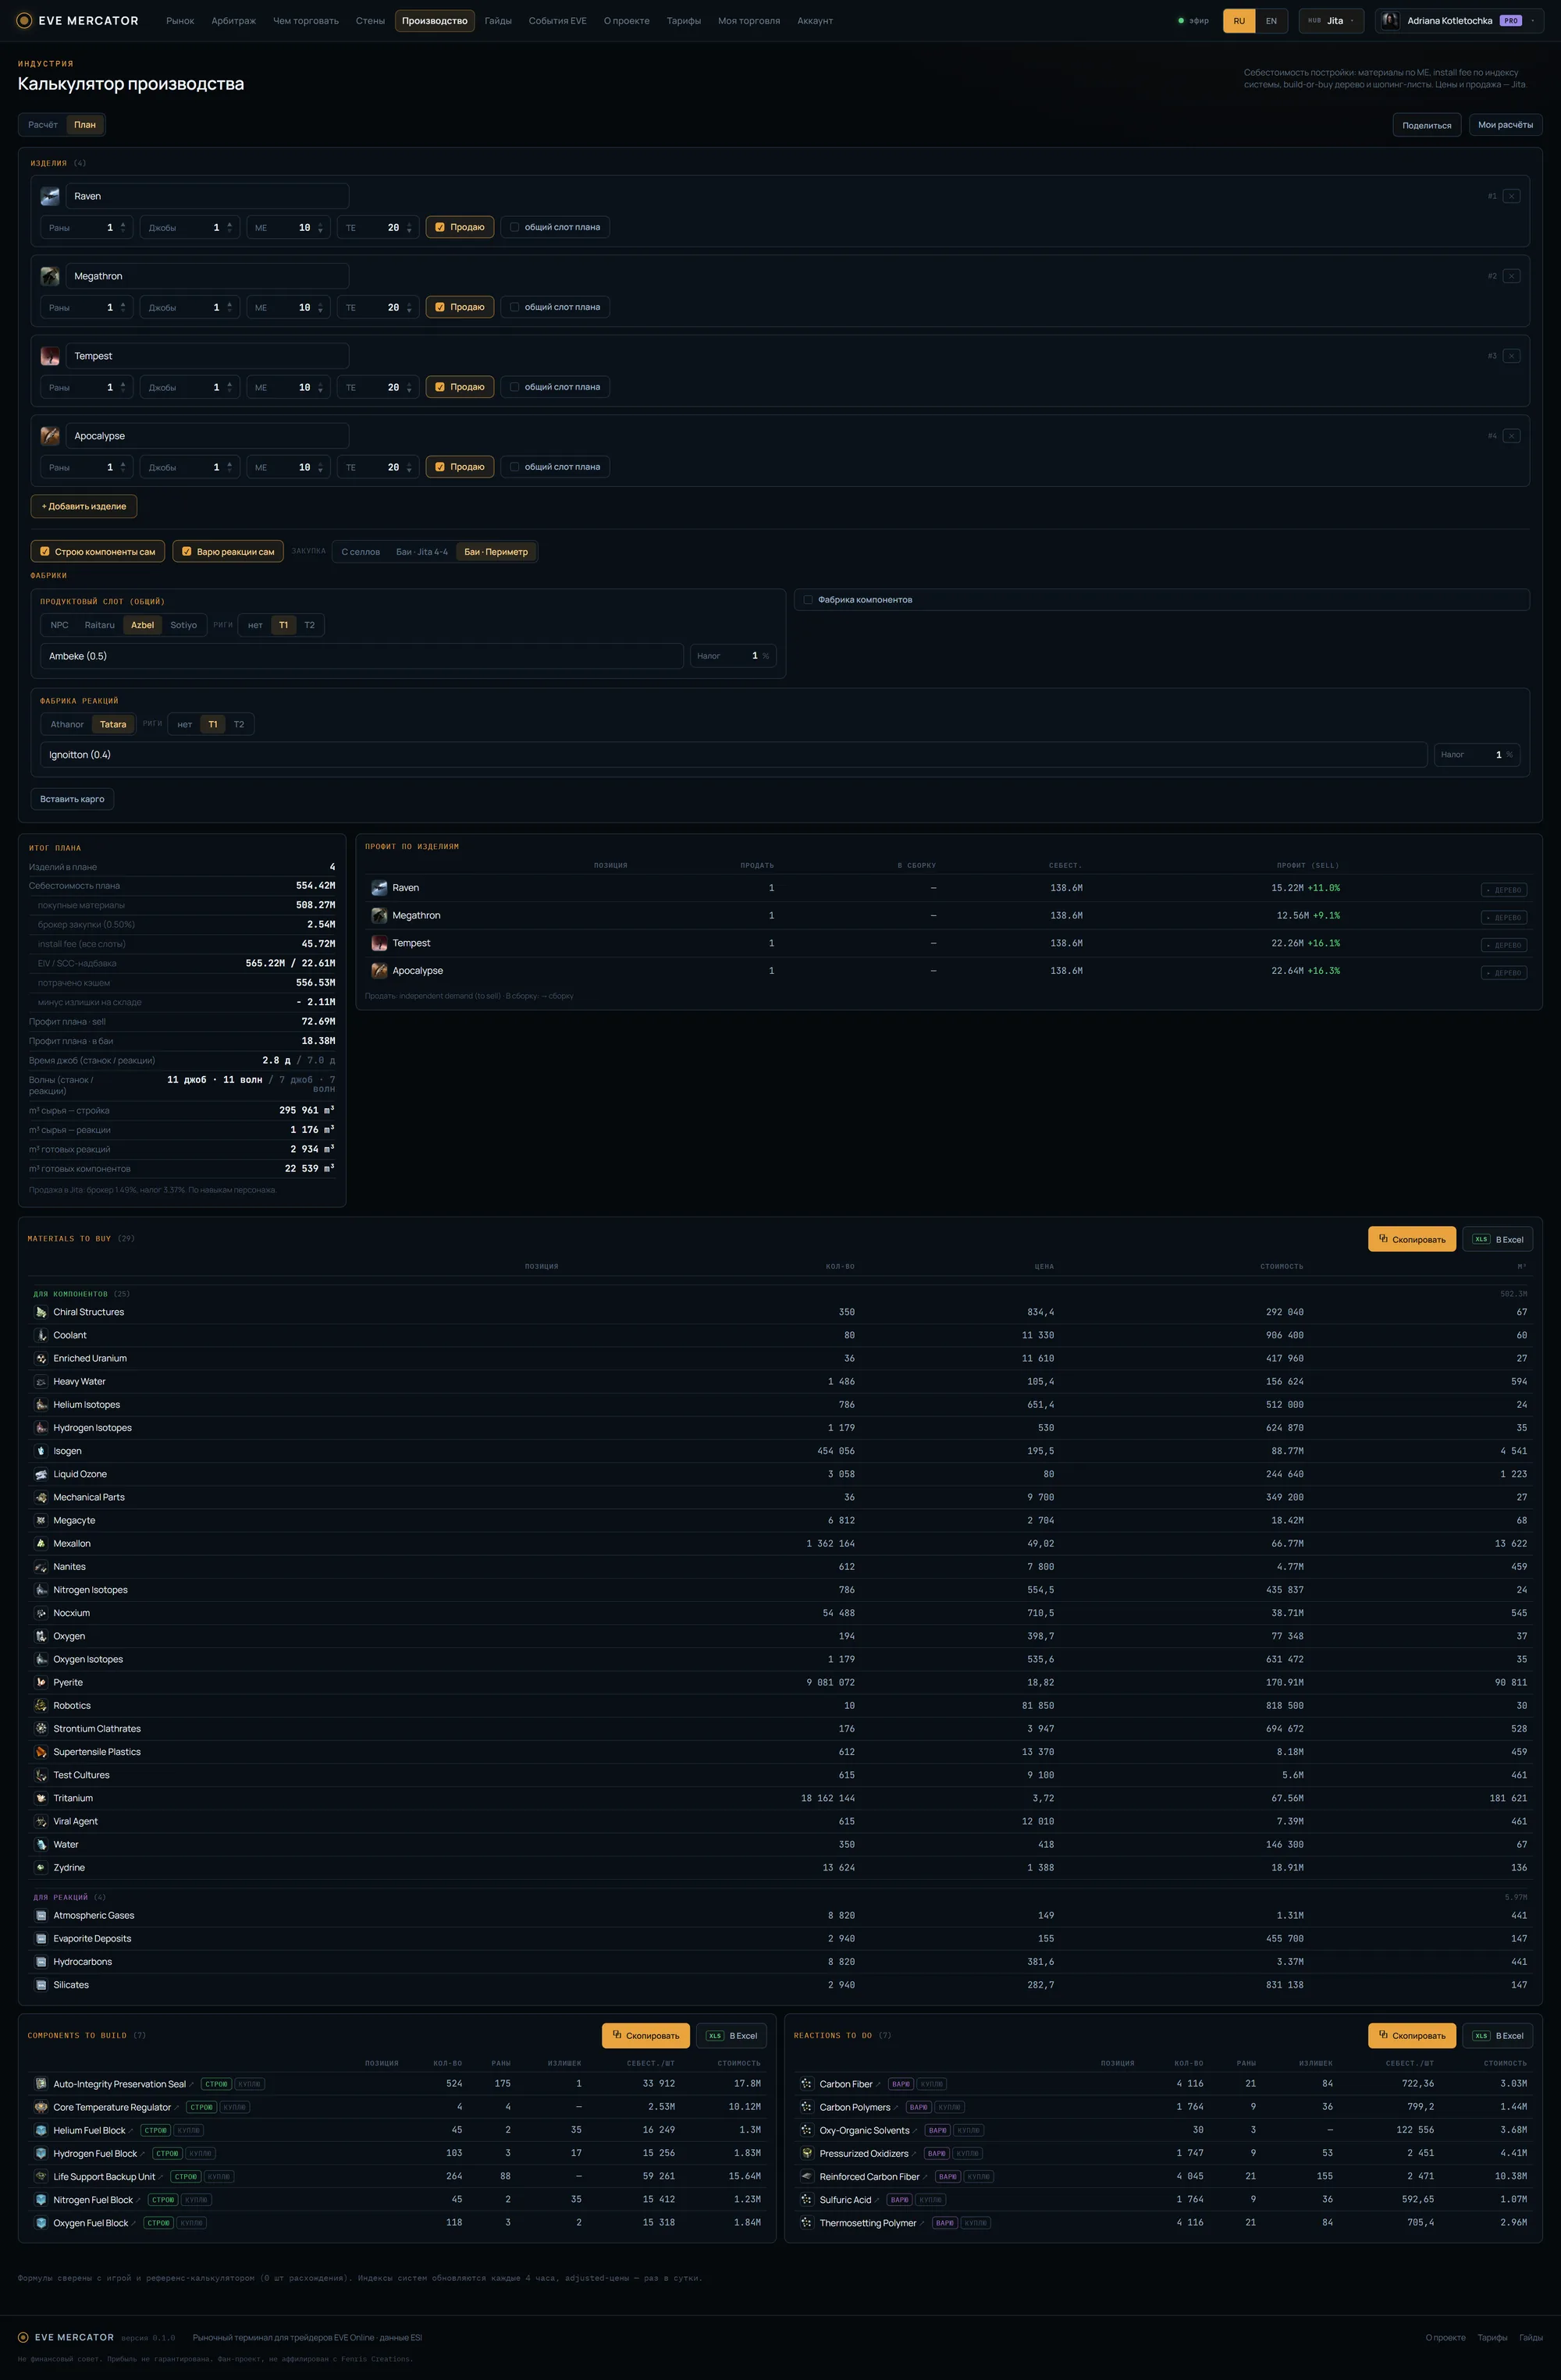Remove the Raven item with its X button
The image size is (1561, 2380).
click(x=1511, y=196)
